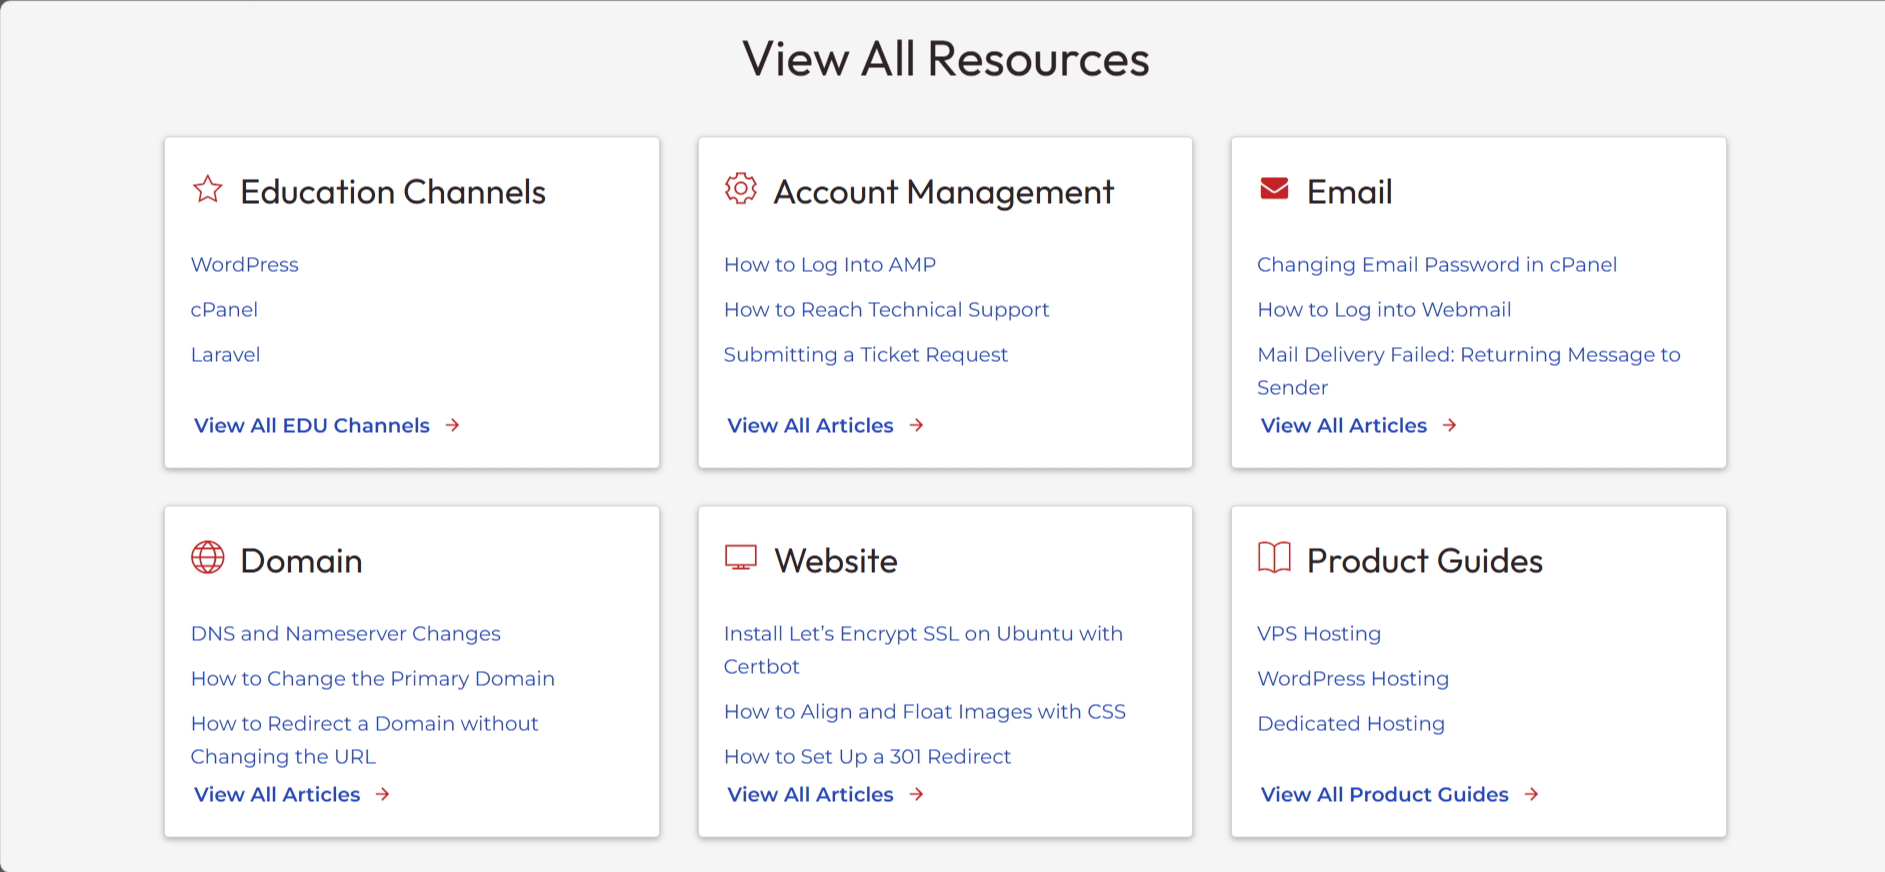Open DNS and Nameserver Changes article
Image resolution: width=1885 pixels, height=872 pixels.
pyautogui.click(x=346, y=633)
